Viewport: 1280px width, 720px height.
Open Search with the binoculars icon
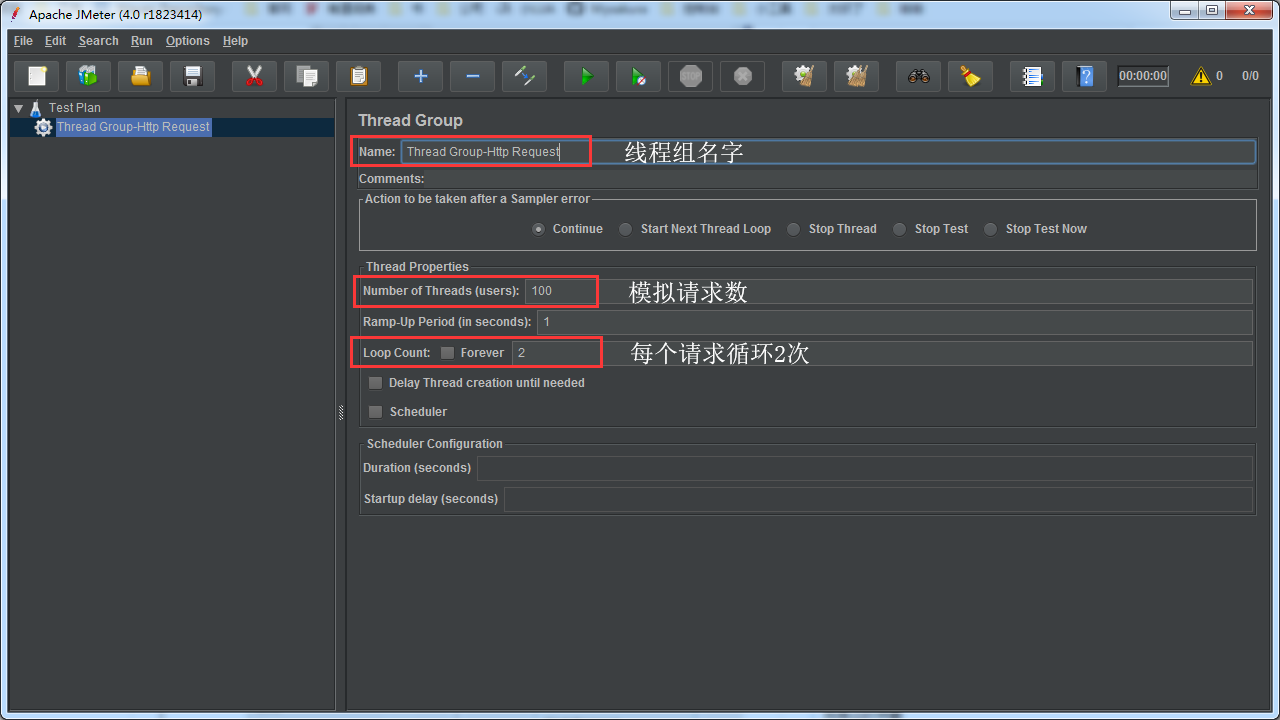click(919, 76)
